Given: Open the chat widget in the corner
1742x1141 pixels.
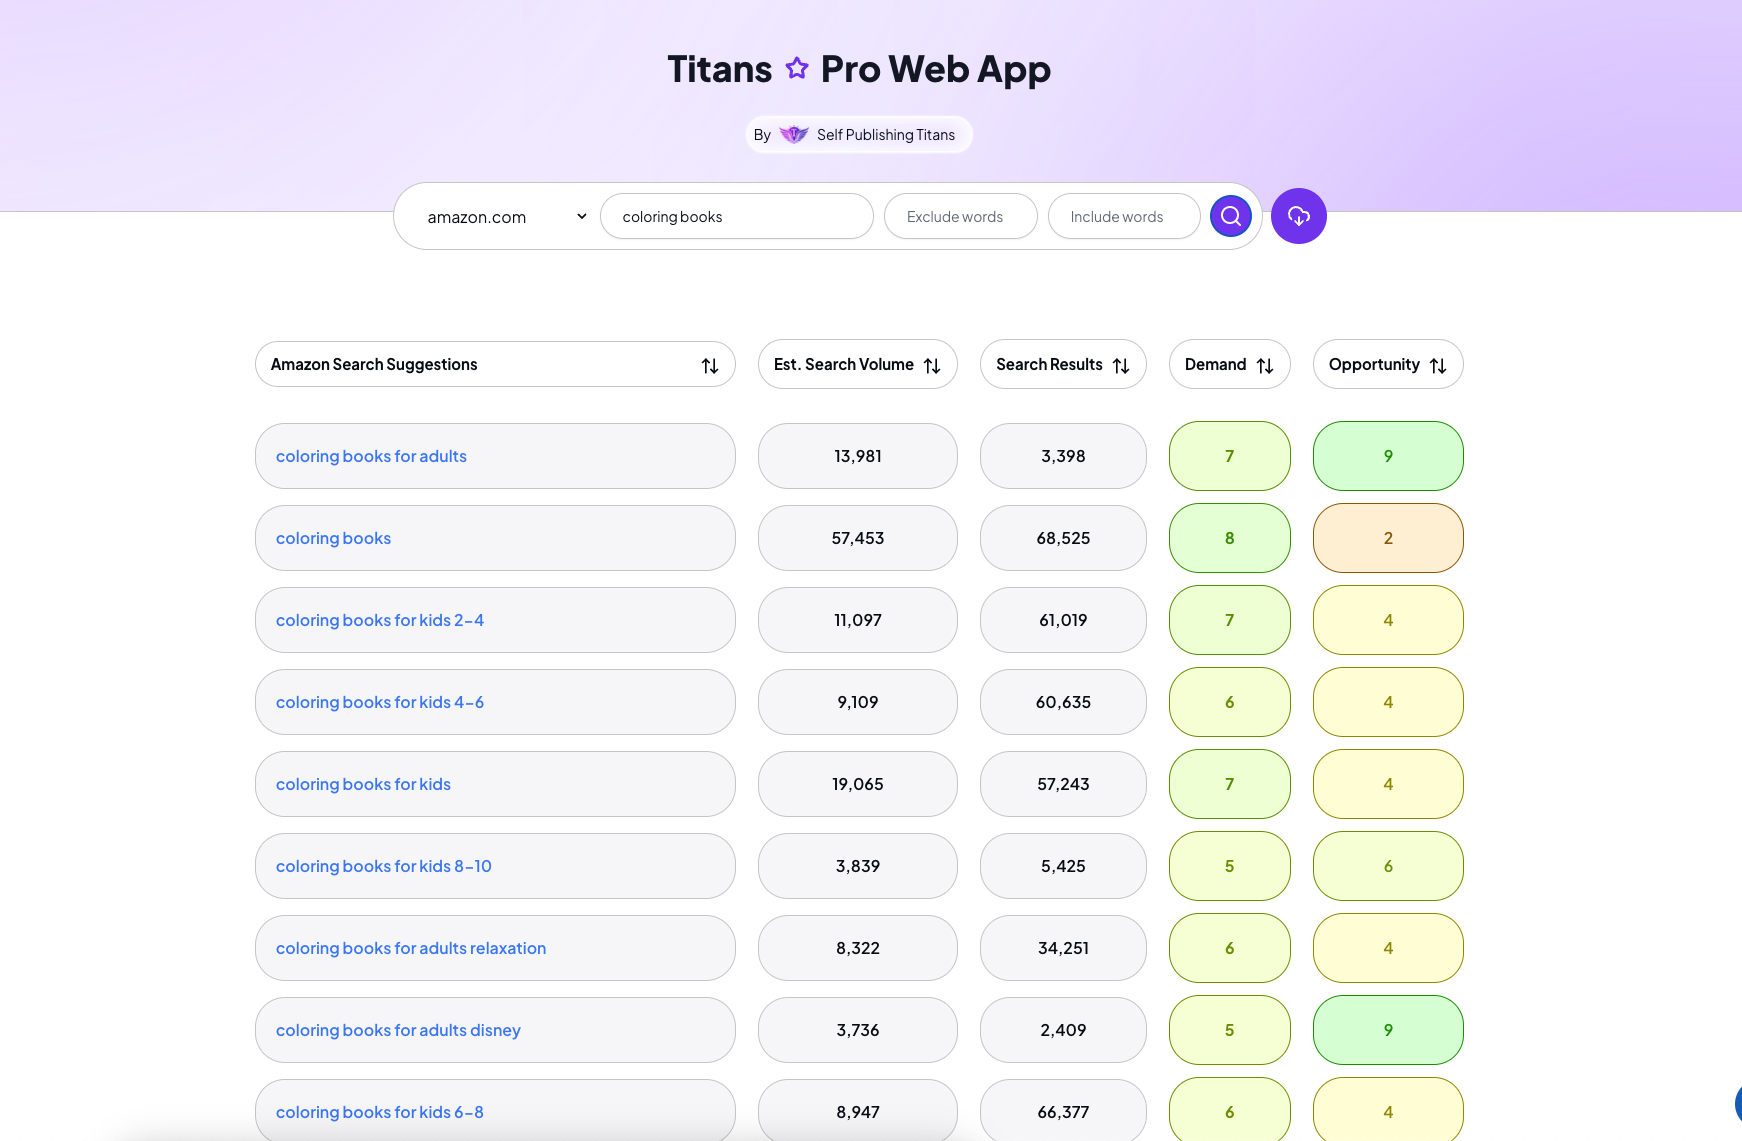Looking at the screenshot, I should click(x=1734, y=1105).
